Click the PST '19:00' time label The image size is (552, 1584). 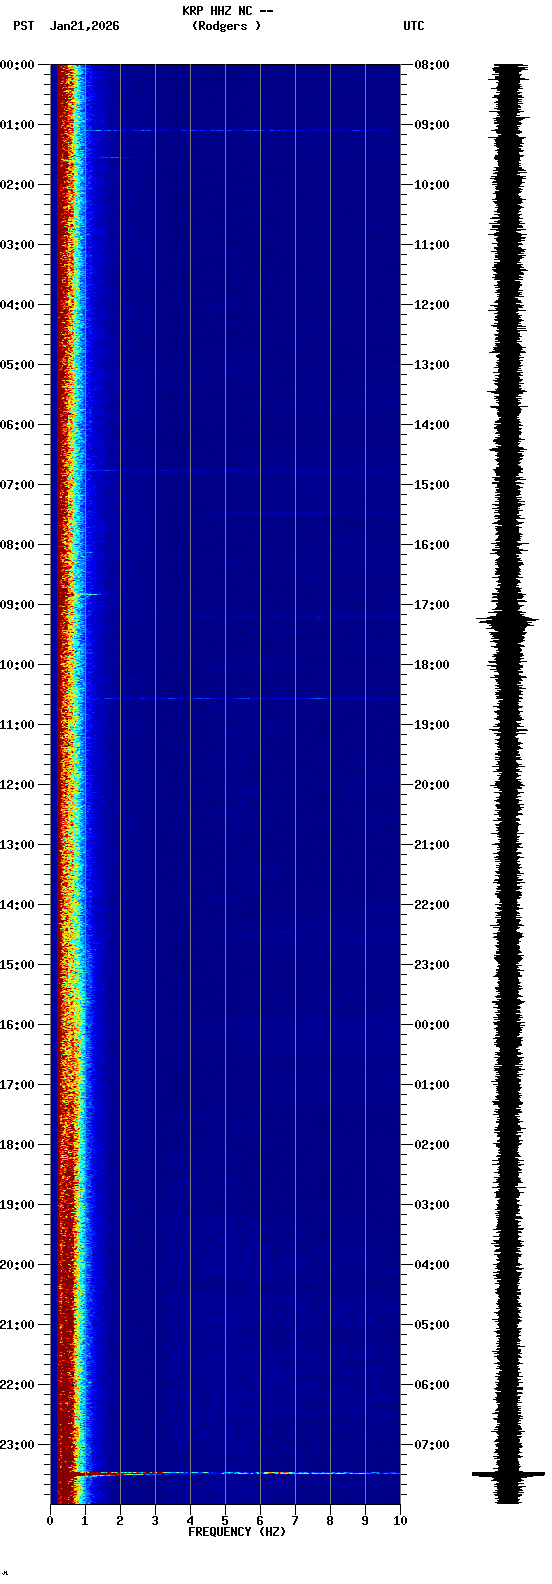pos(17,1205)
